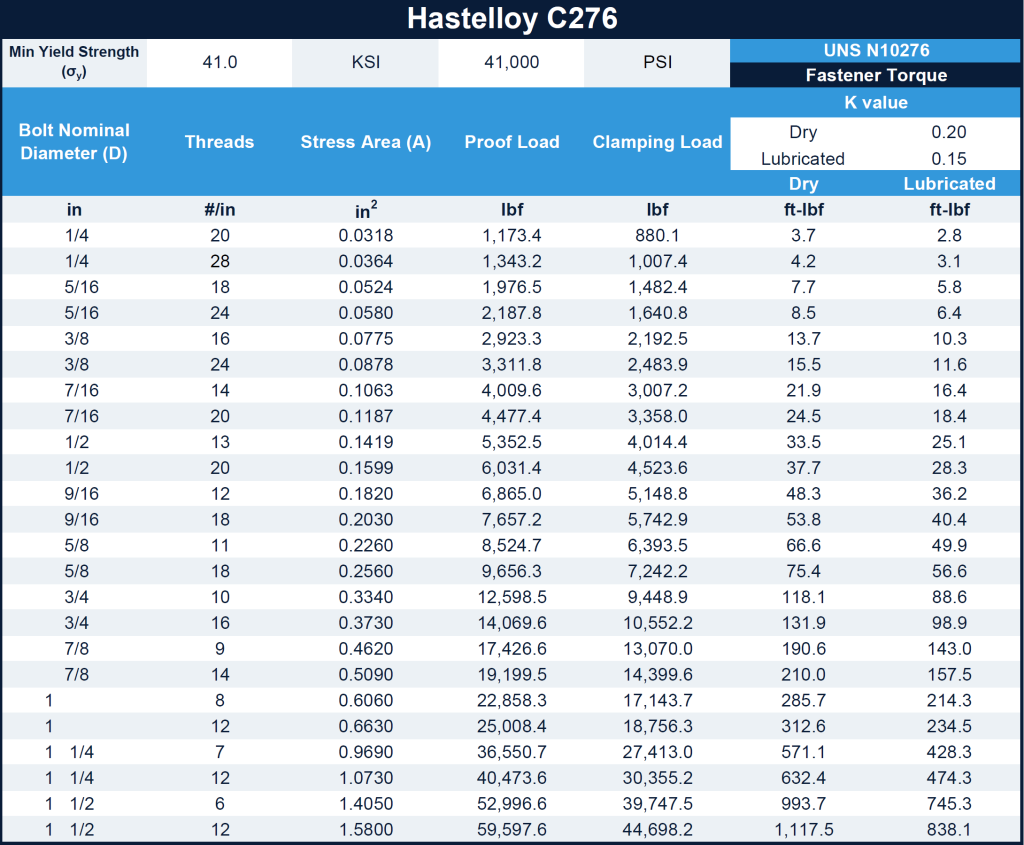Select dry torque "3.7"

(803, 236)
